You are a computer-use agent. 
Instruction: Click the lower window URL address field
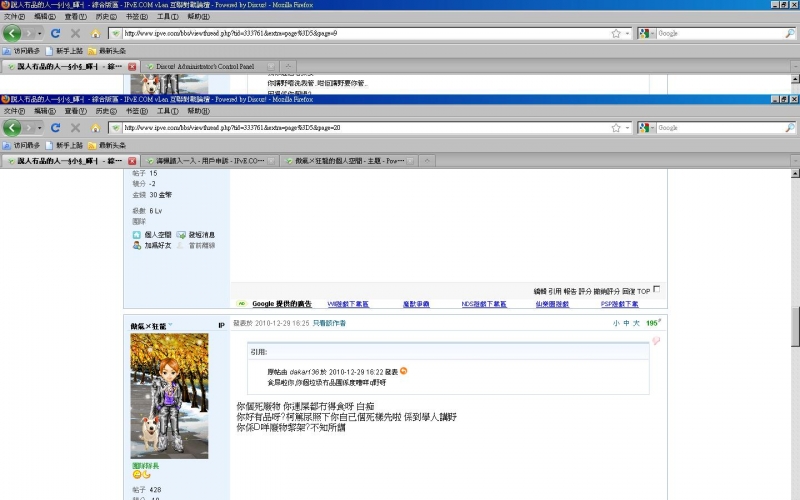[360, 128]
